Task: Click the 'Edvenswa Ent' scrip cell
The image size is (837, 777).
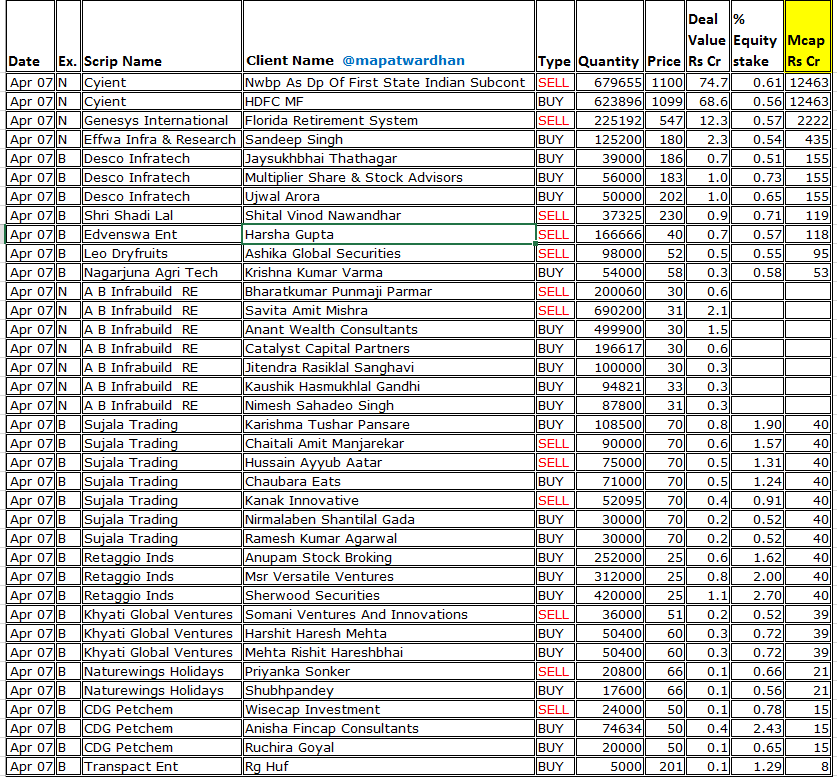Action: pos(162,235)
